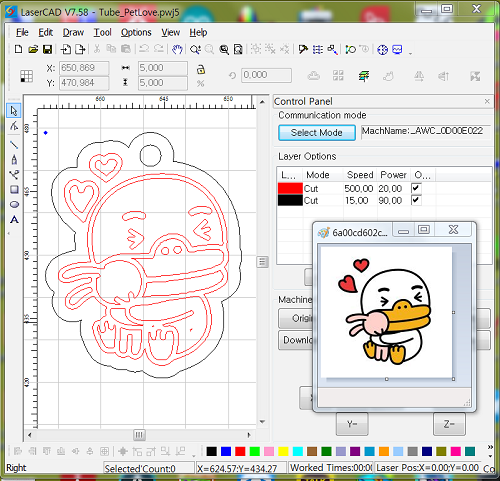
Task: Click the key-shaped icon next to the array grid
Action: tap(332, 49)
